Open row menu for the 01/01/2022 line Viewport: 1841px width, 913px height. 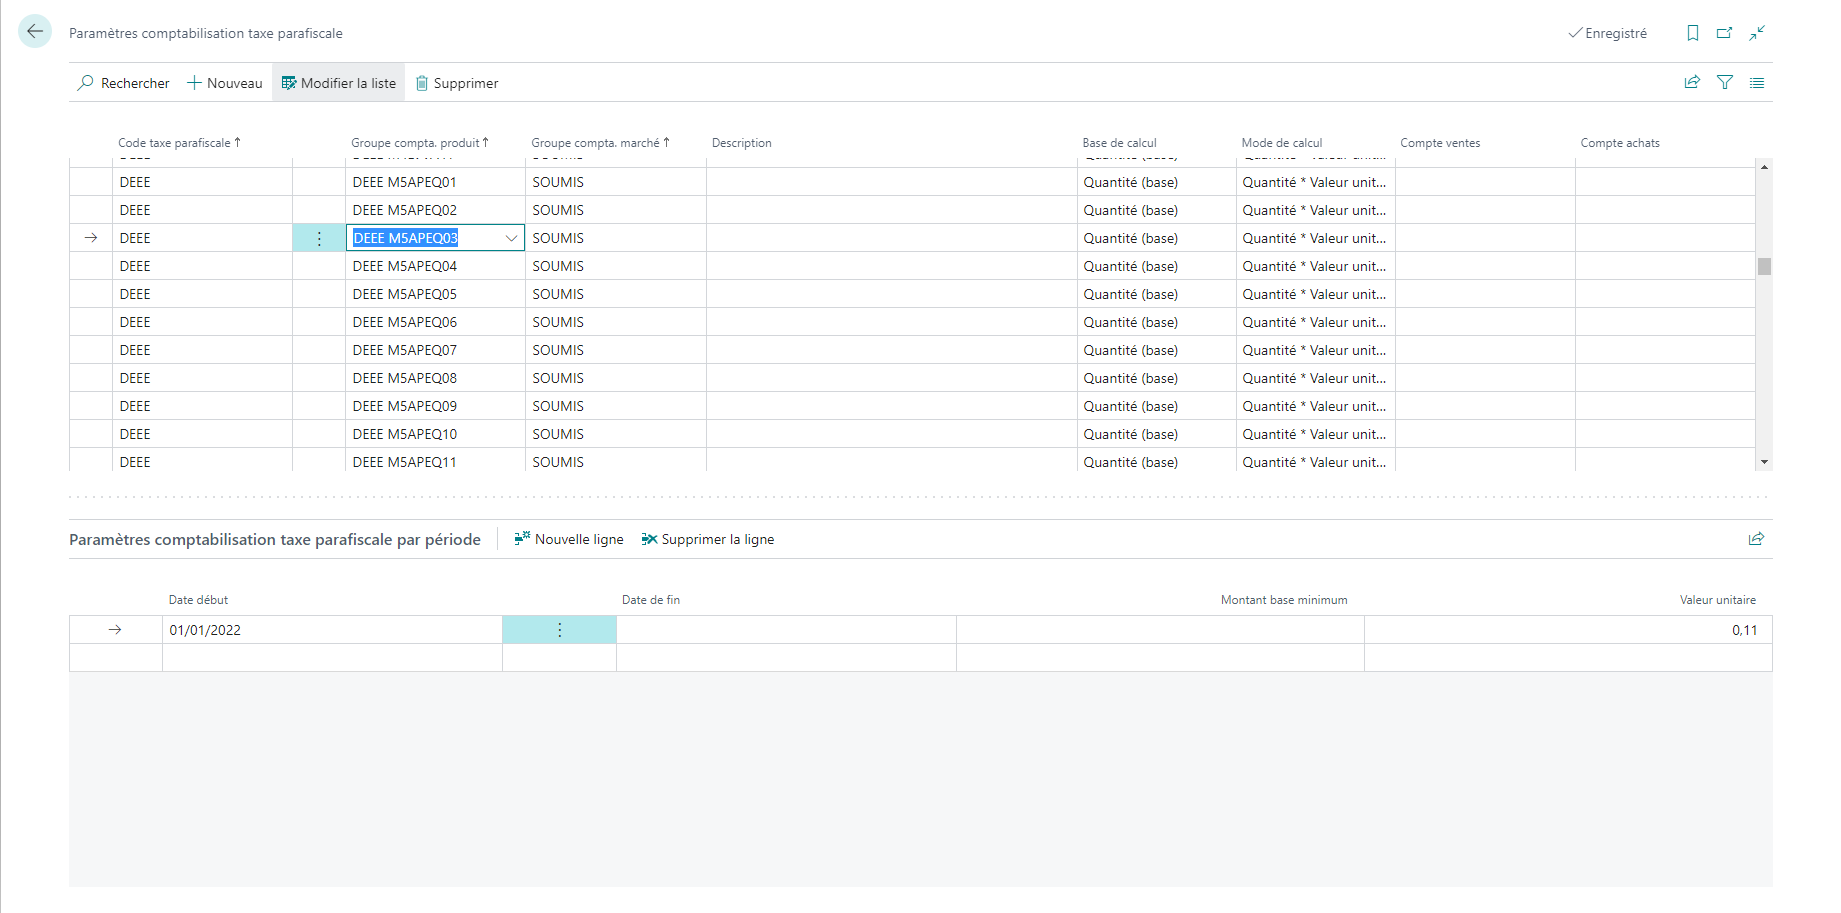(x=559, y=630)
